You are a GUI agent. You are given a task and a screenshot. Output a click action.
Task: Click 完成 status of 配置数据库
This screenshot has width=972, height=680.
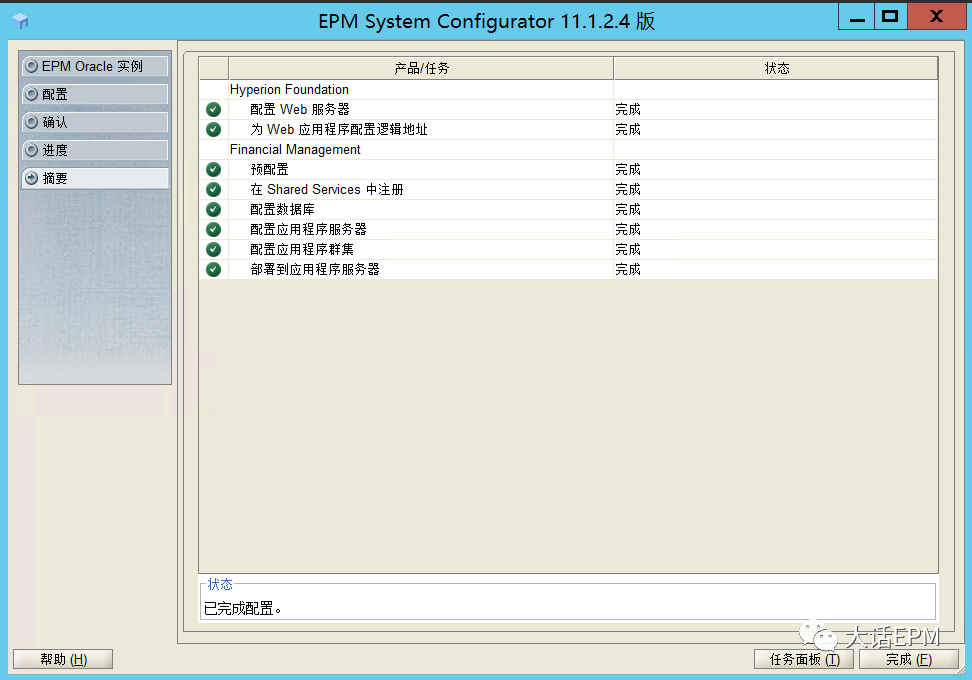click(628, 210)
